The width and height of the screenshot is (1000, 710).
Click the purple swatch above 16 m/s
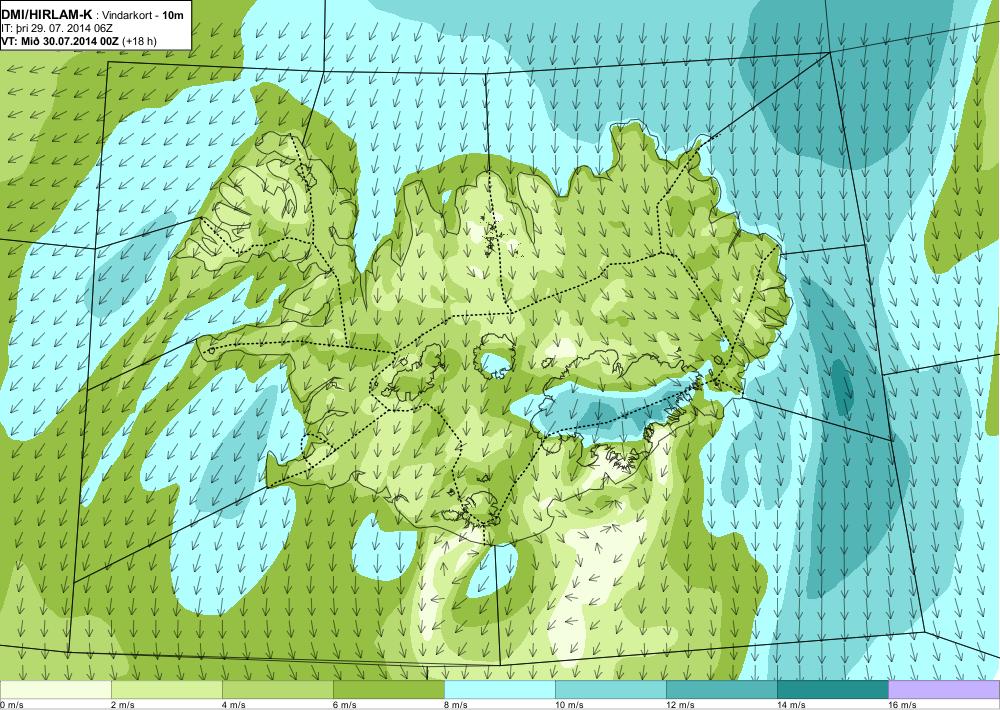944,690
